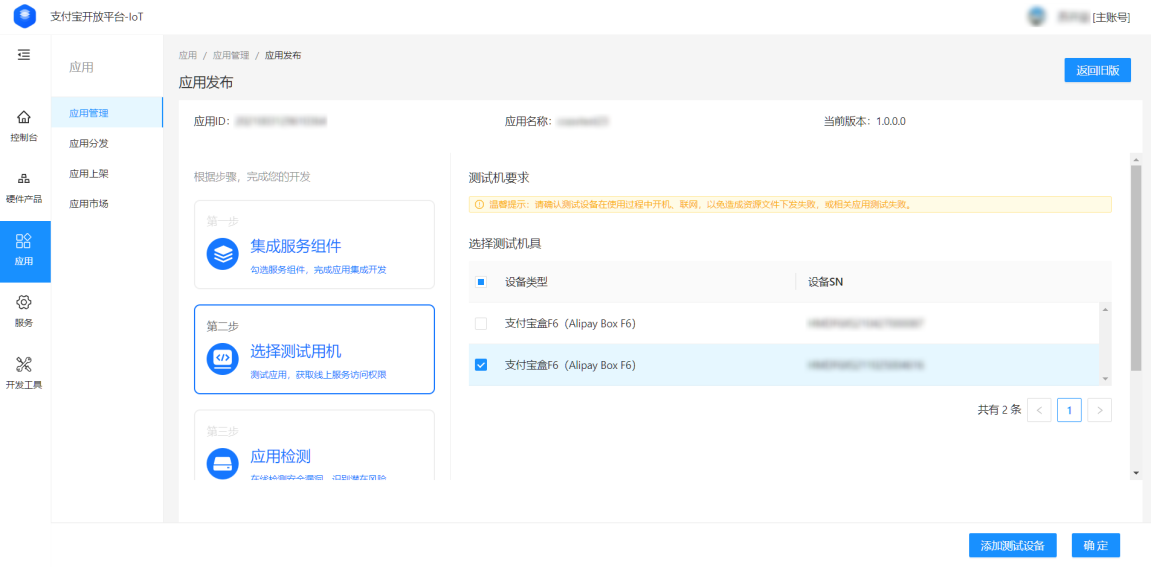Click the 设备SN column header

(x=825, y=282)
